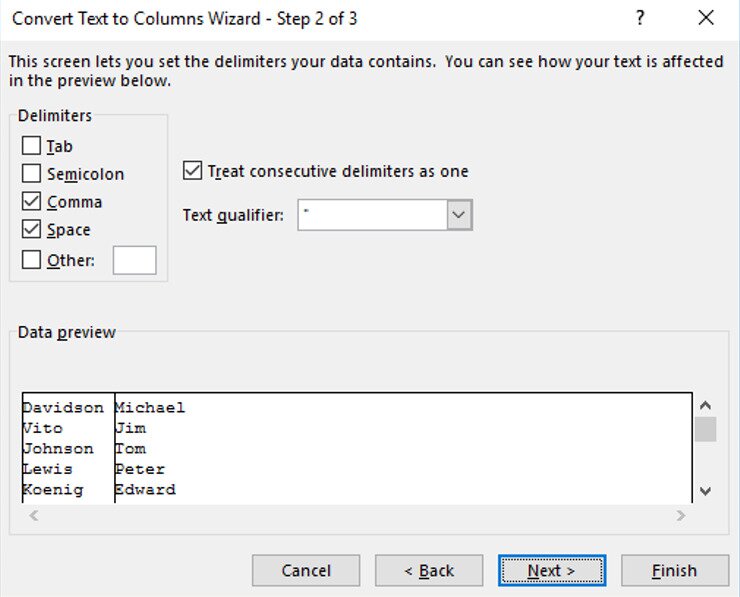Click the Other delimiter text box

134,260
